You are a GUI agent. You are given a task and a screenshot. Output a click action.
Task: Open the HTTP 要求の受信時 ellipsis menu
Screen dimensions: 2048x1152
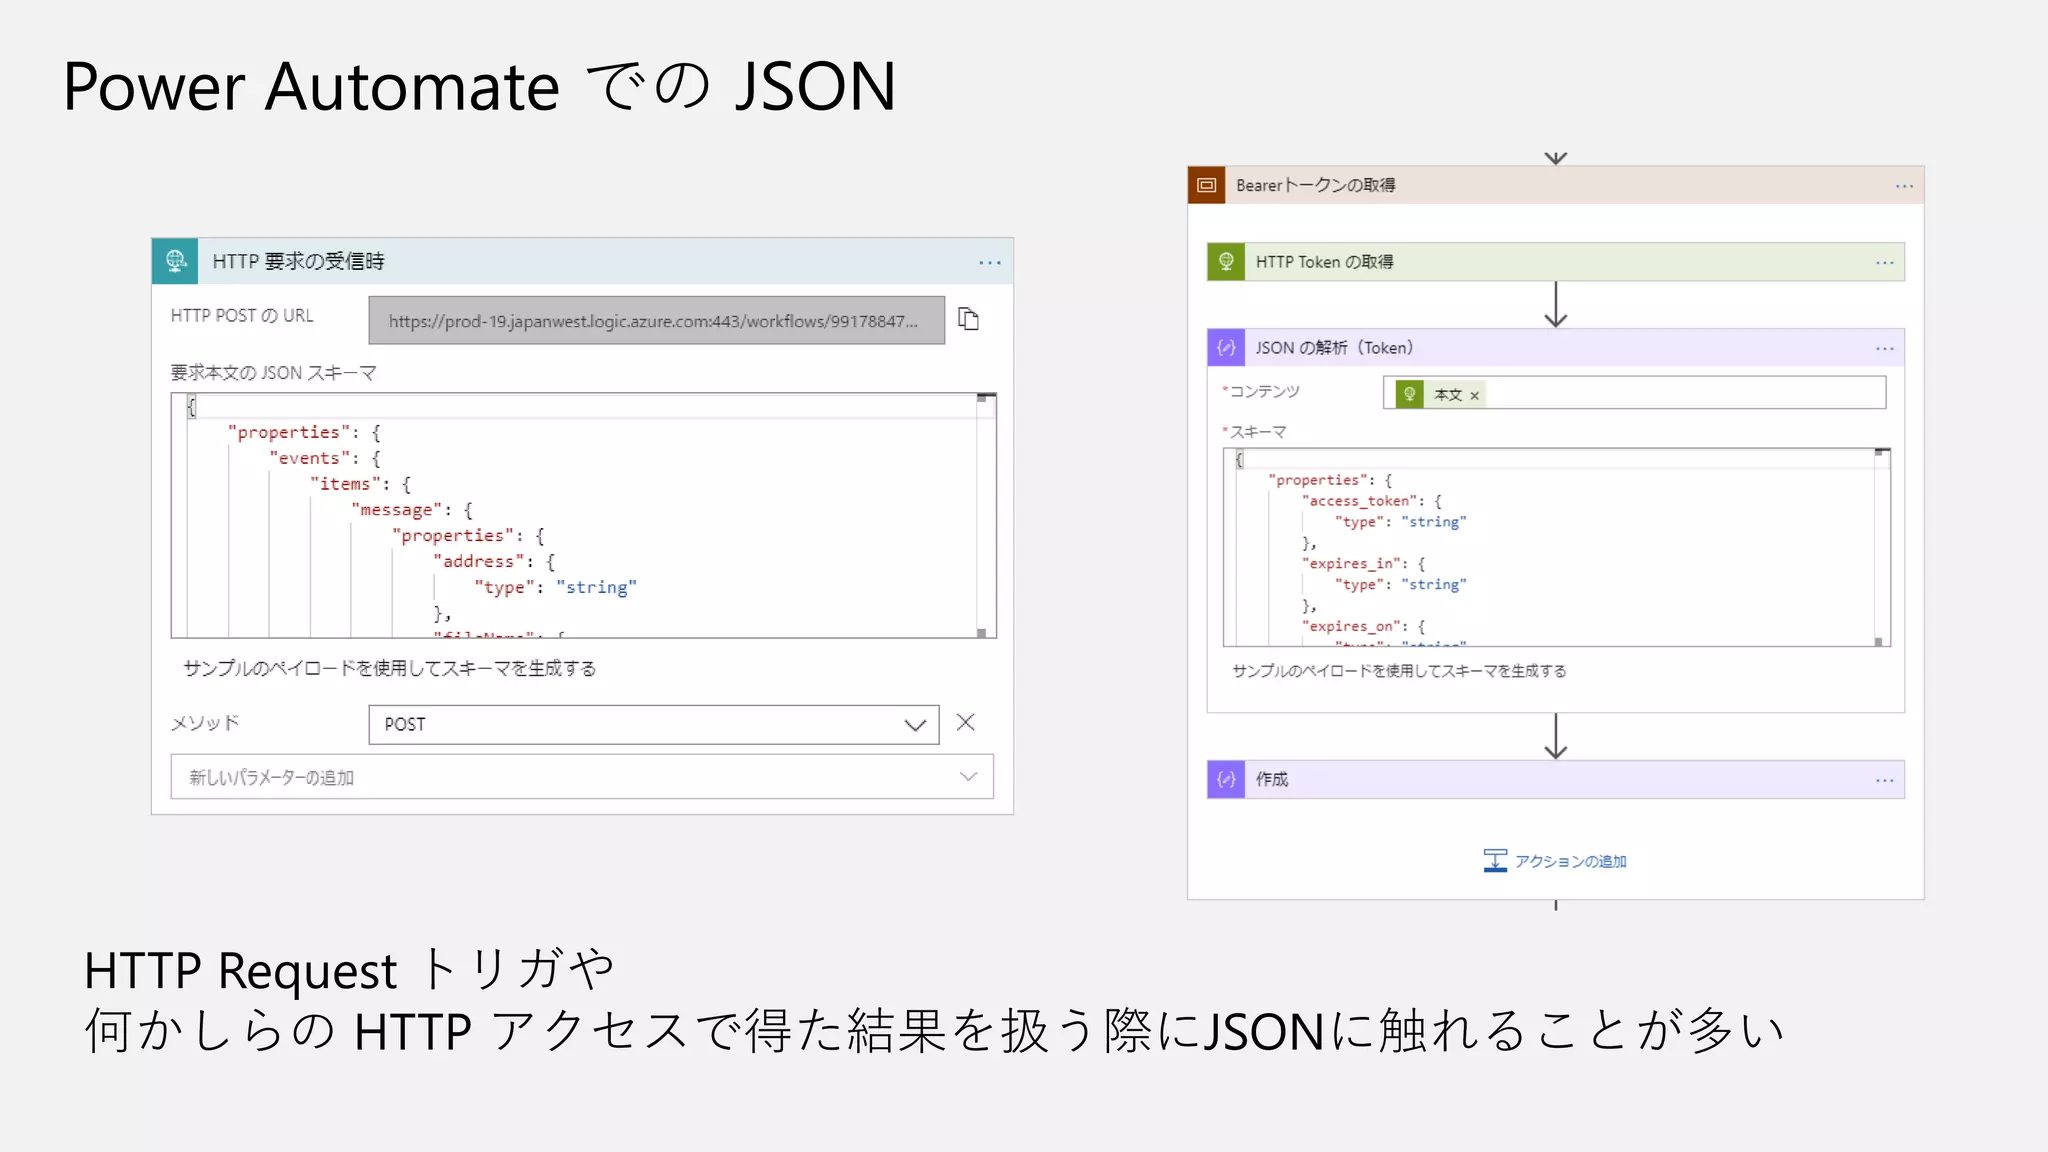tap(990, 262)
